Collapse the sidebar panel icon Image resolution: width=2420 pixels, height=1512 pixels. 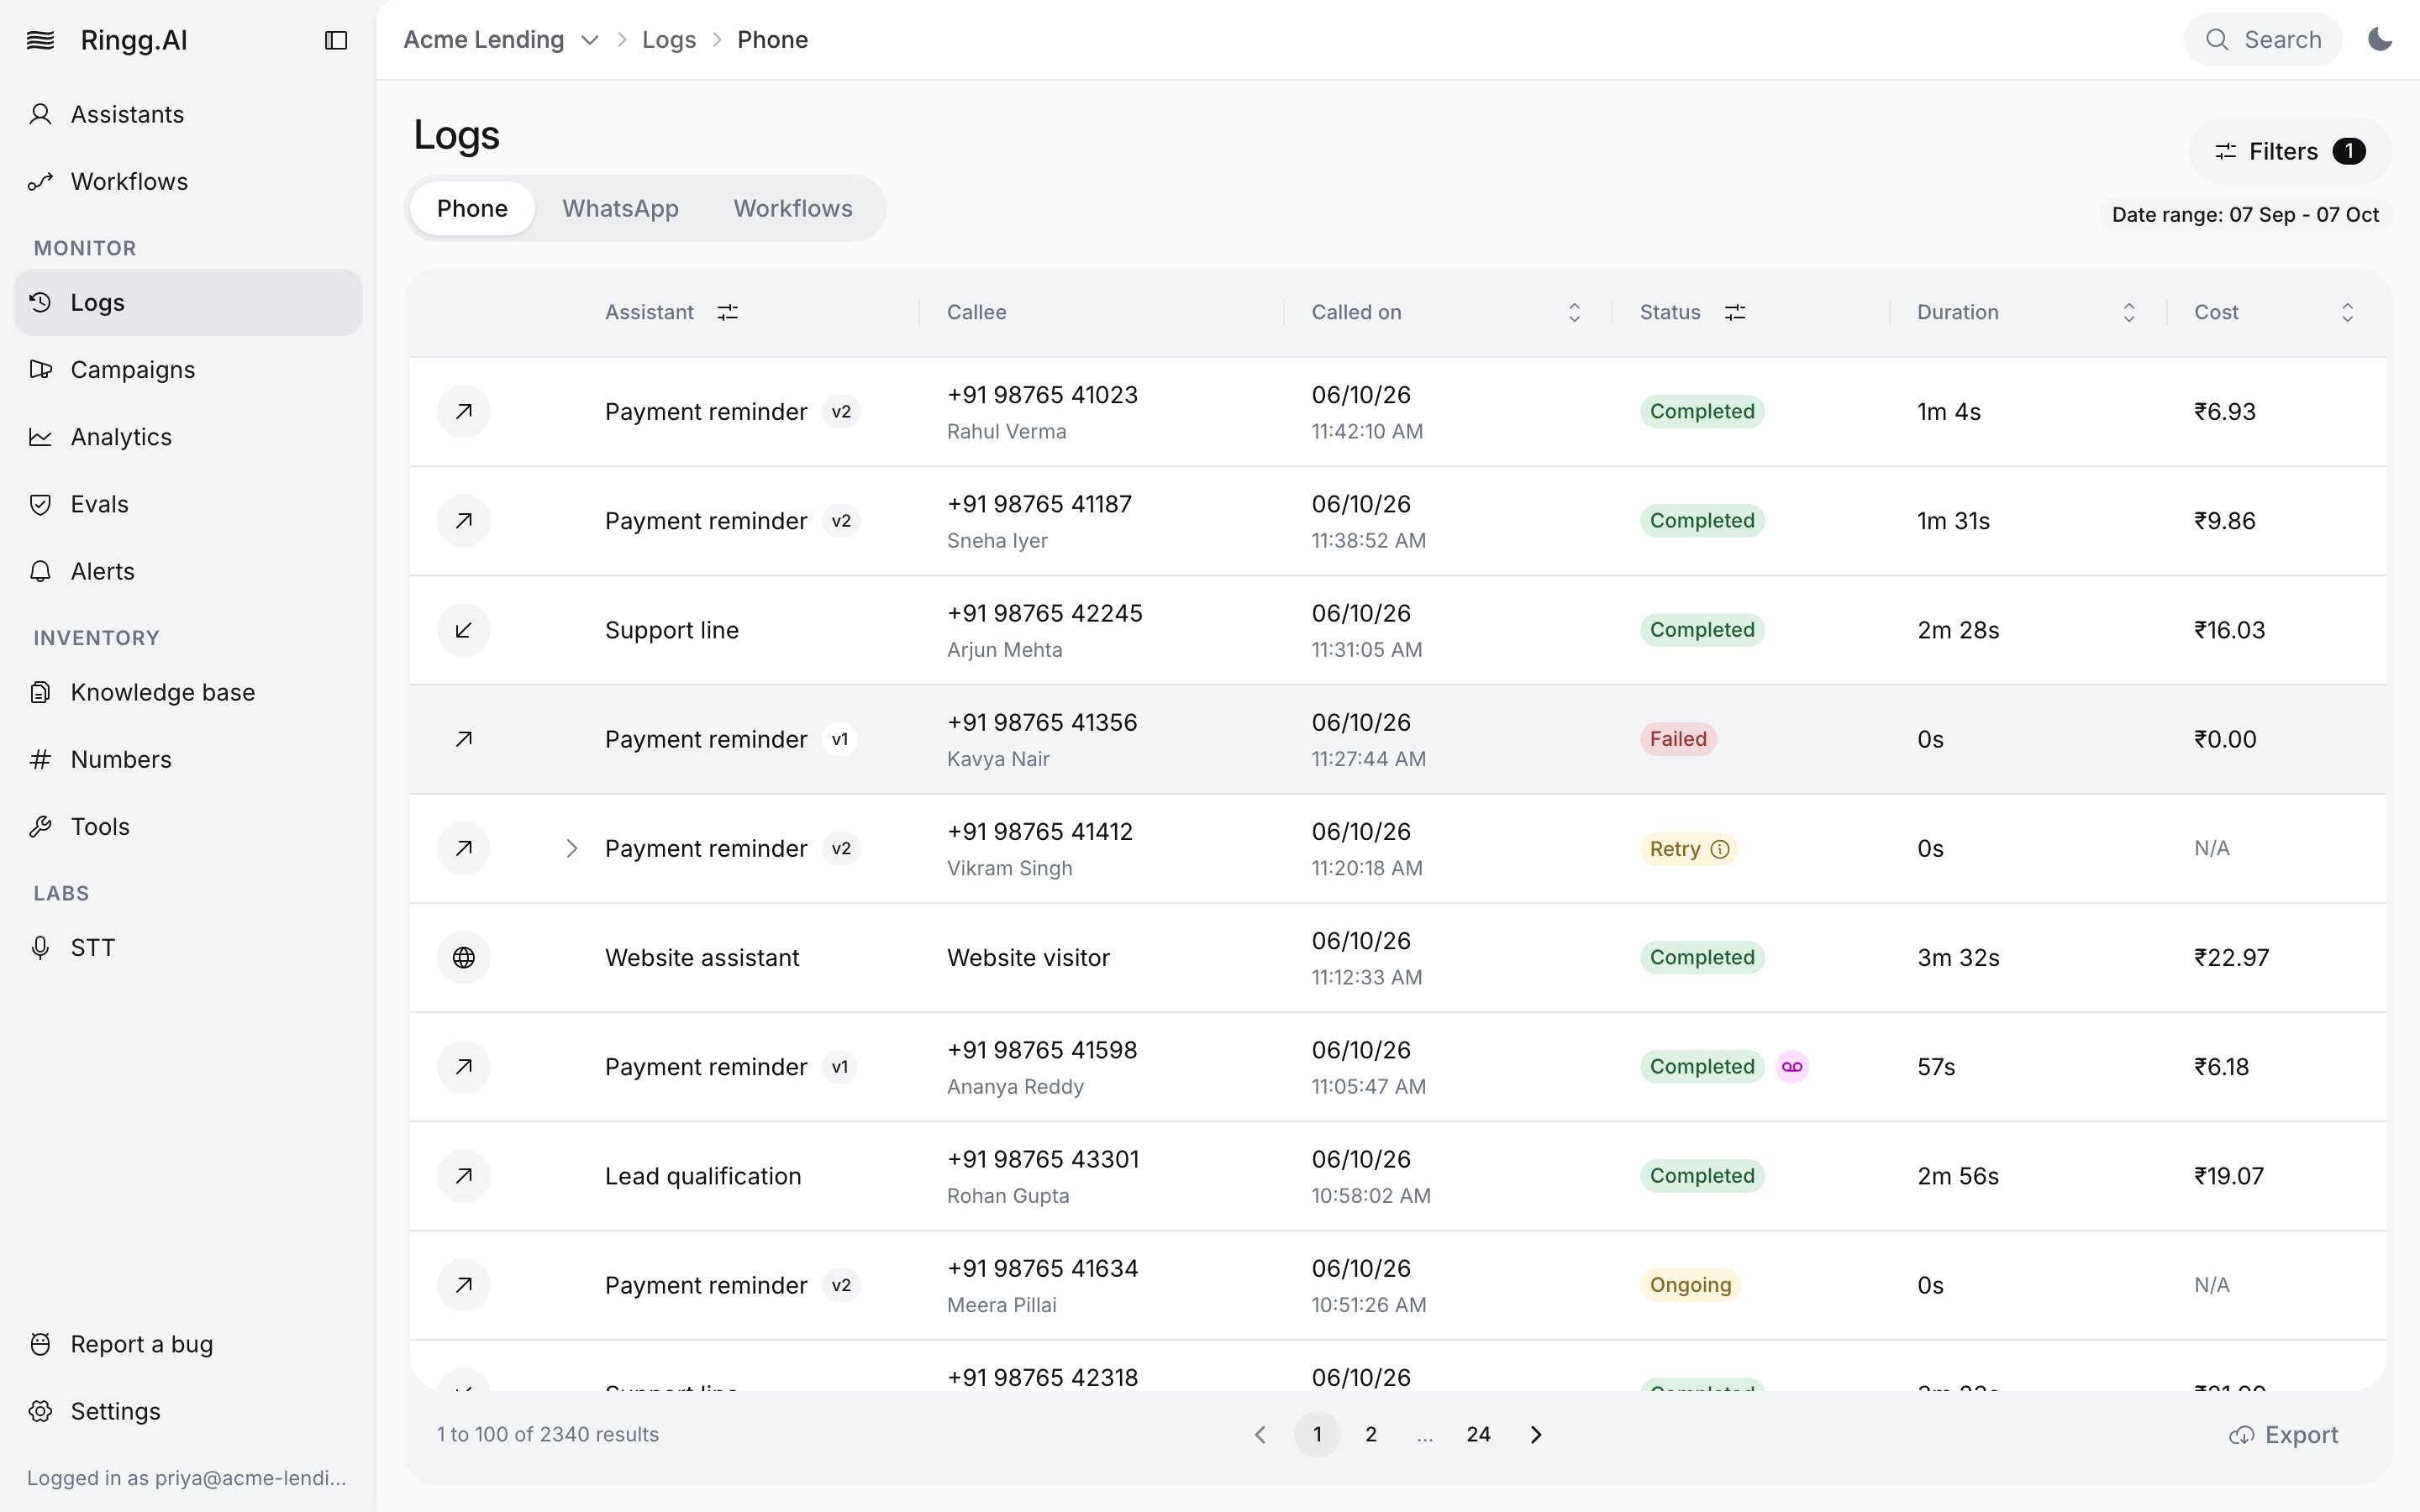(x=336, y=40)
